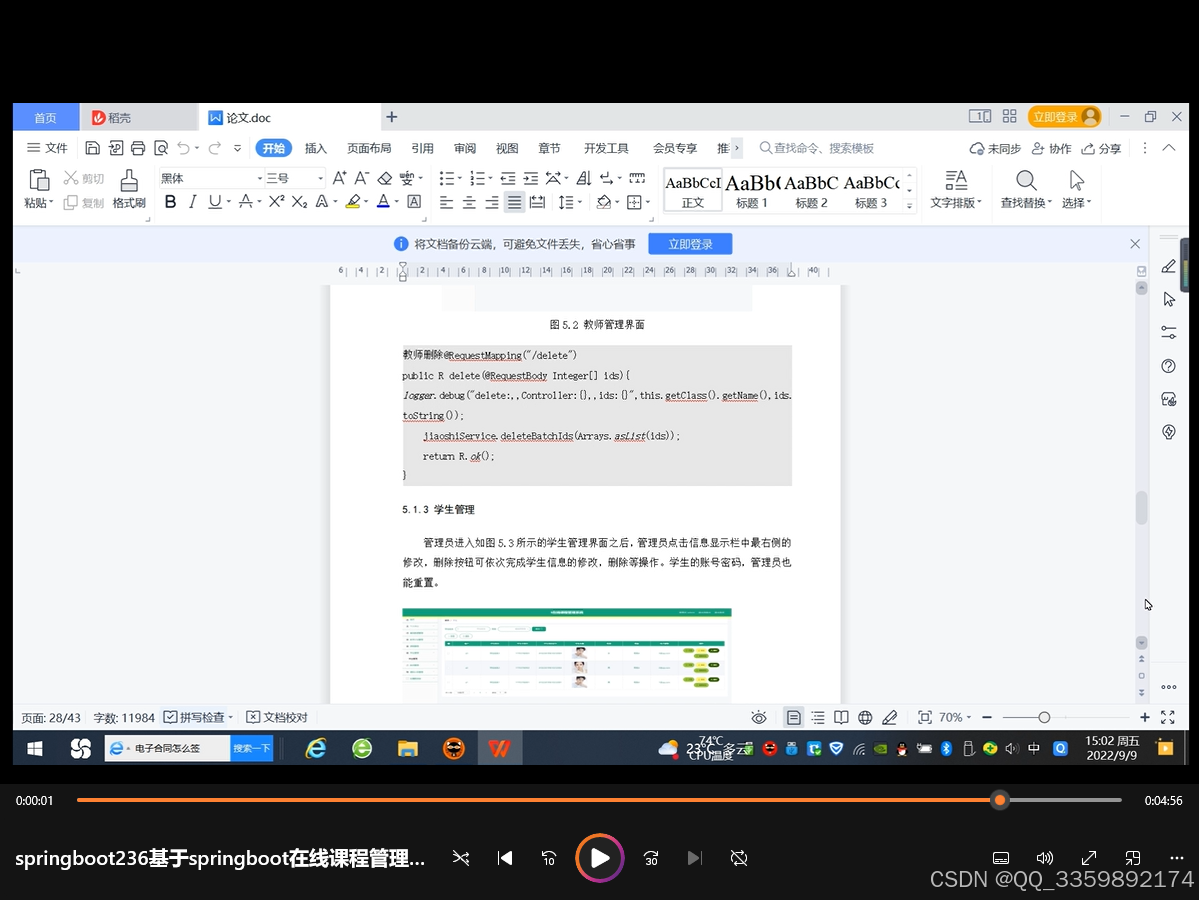Select the Format Painter tool
Viewport: 1199px width, 900px height.
pos(130,190)
